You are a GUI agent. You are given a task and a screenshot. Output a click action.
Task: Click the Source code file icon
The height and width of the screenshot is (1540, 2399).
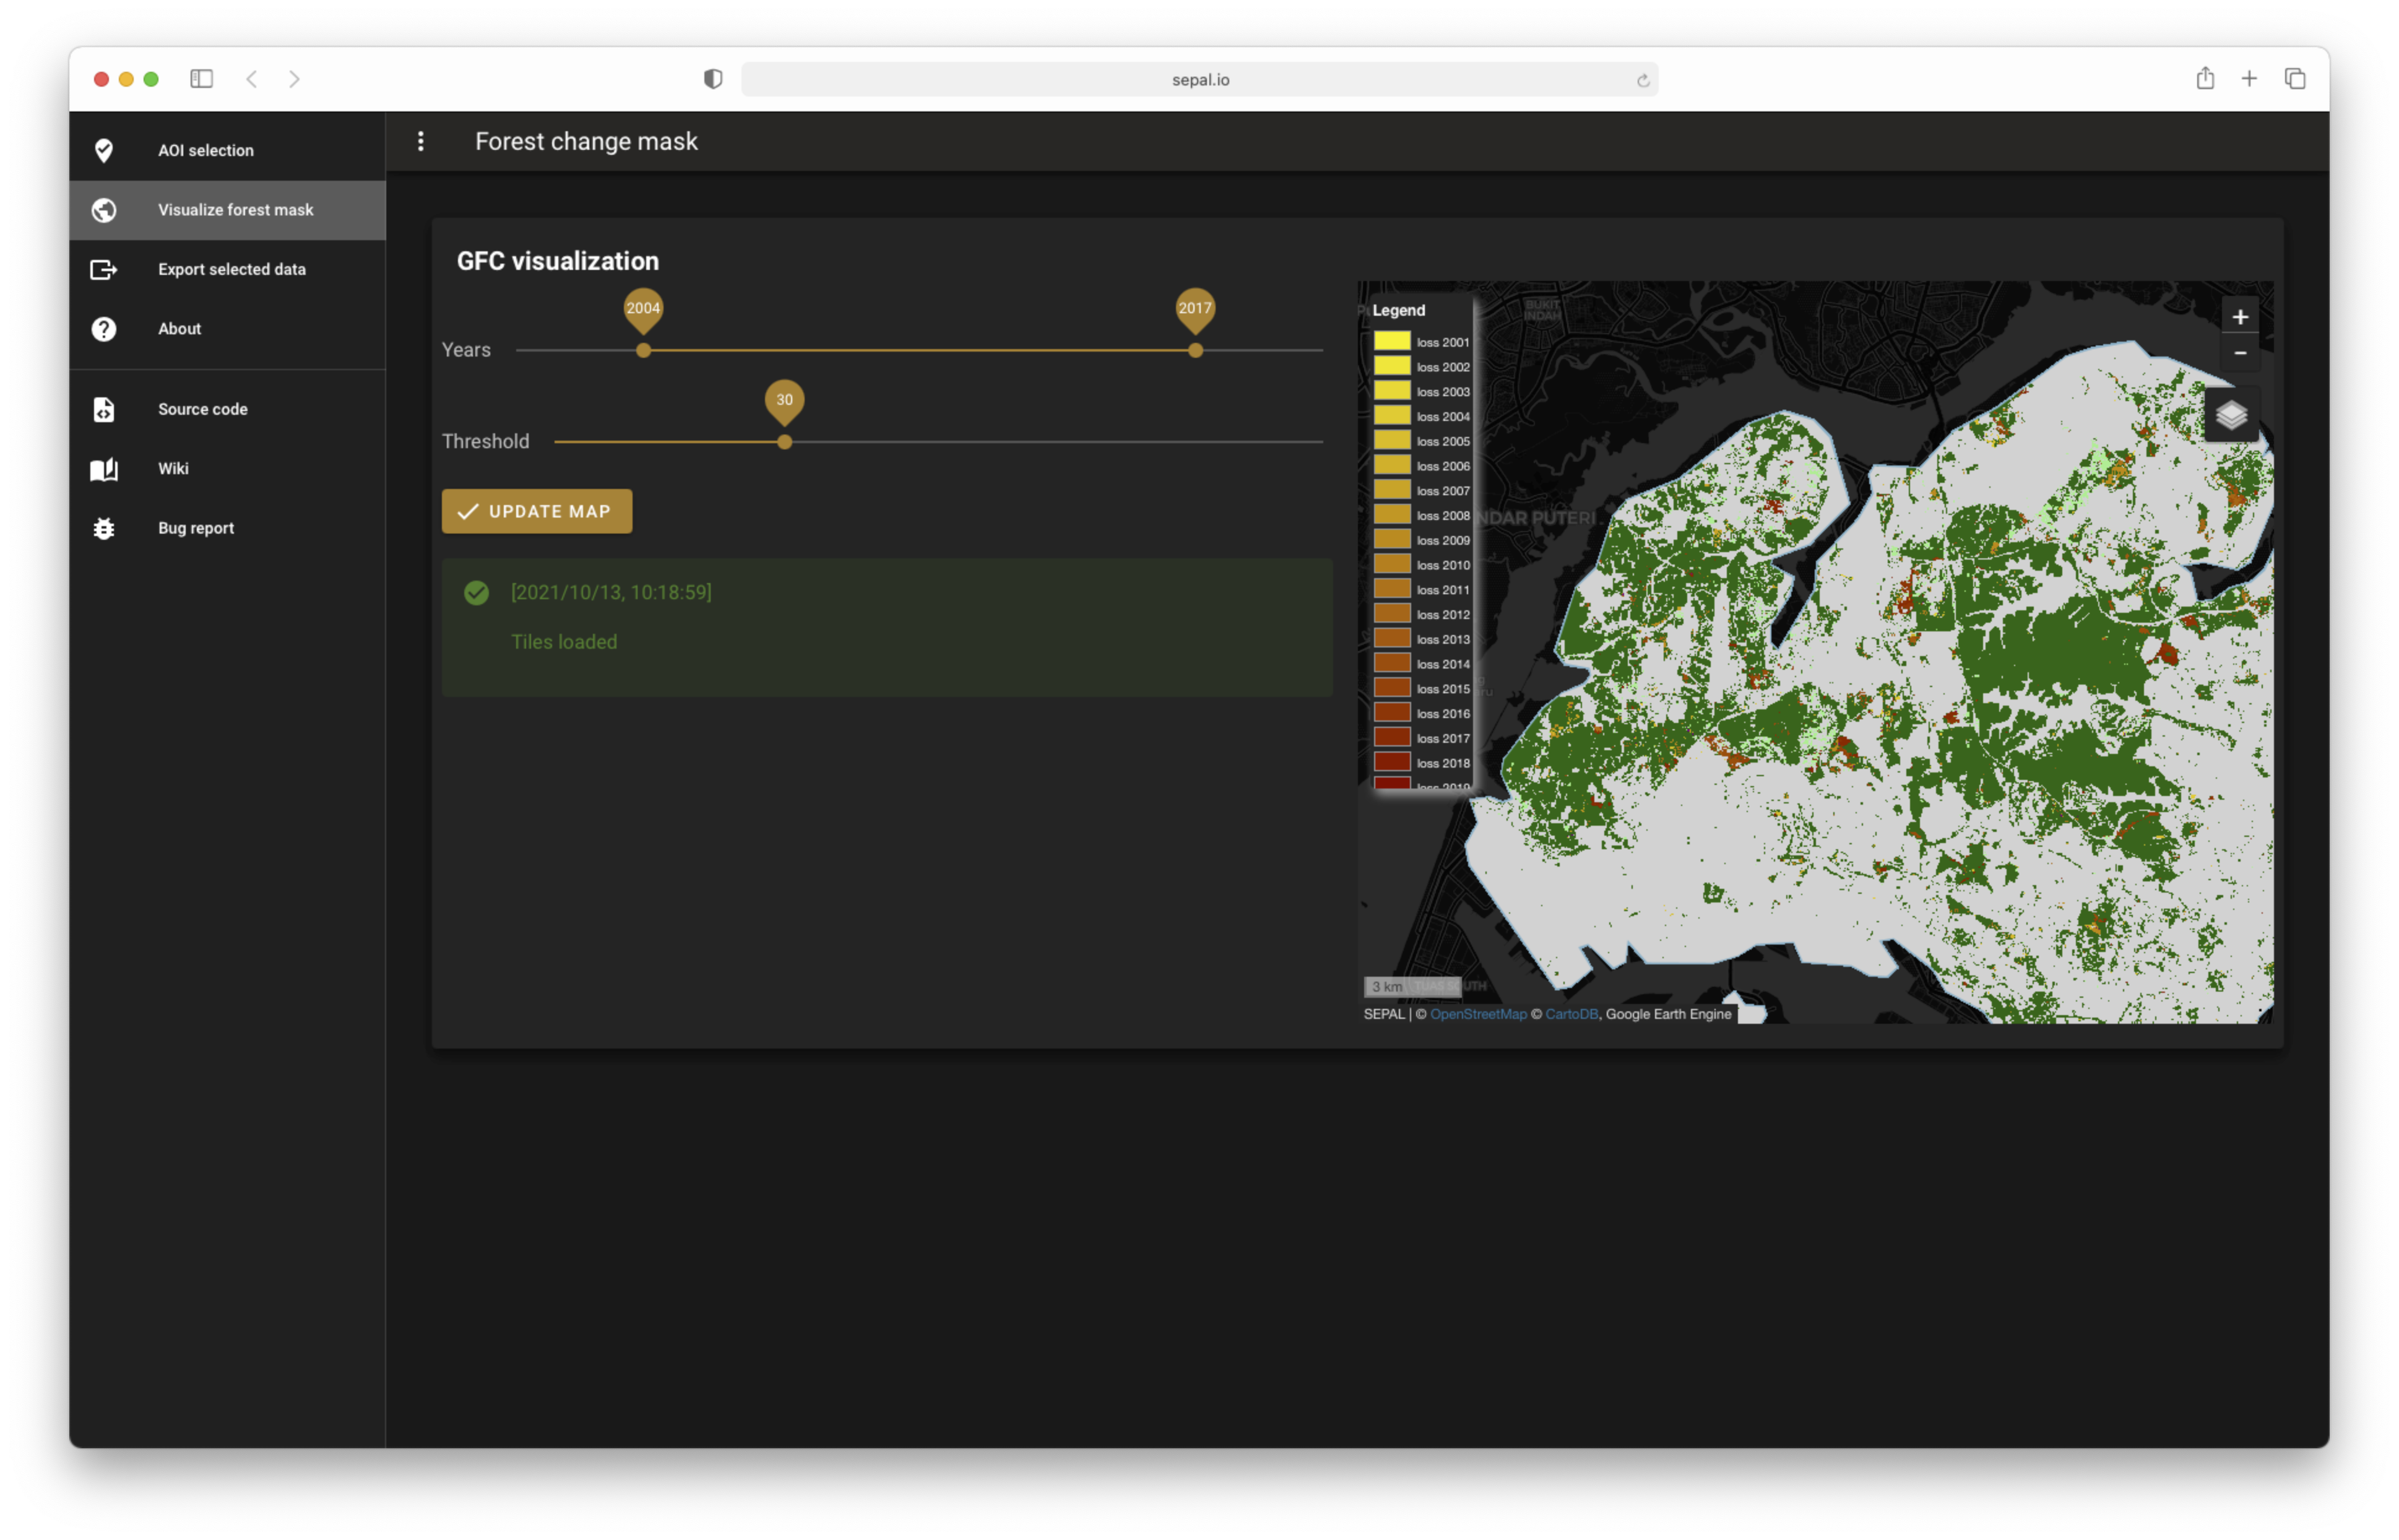coord(104,409)
